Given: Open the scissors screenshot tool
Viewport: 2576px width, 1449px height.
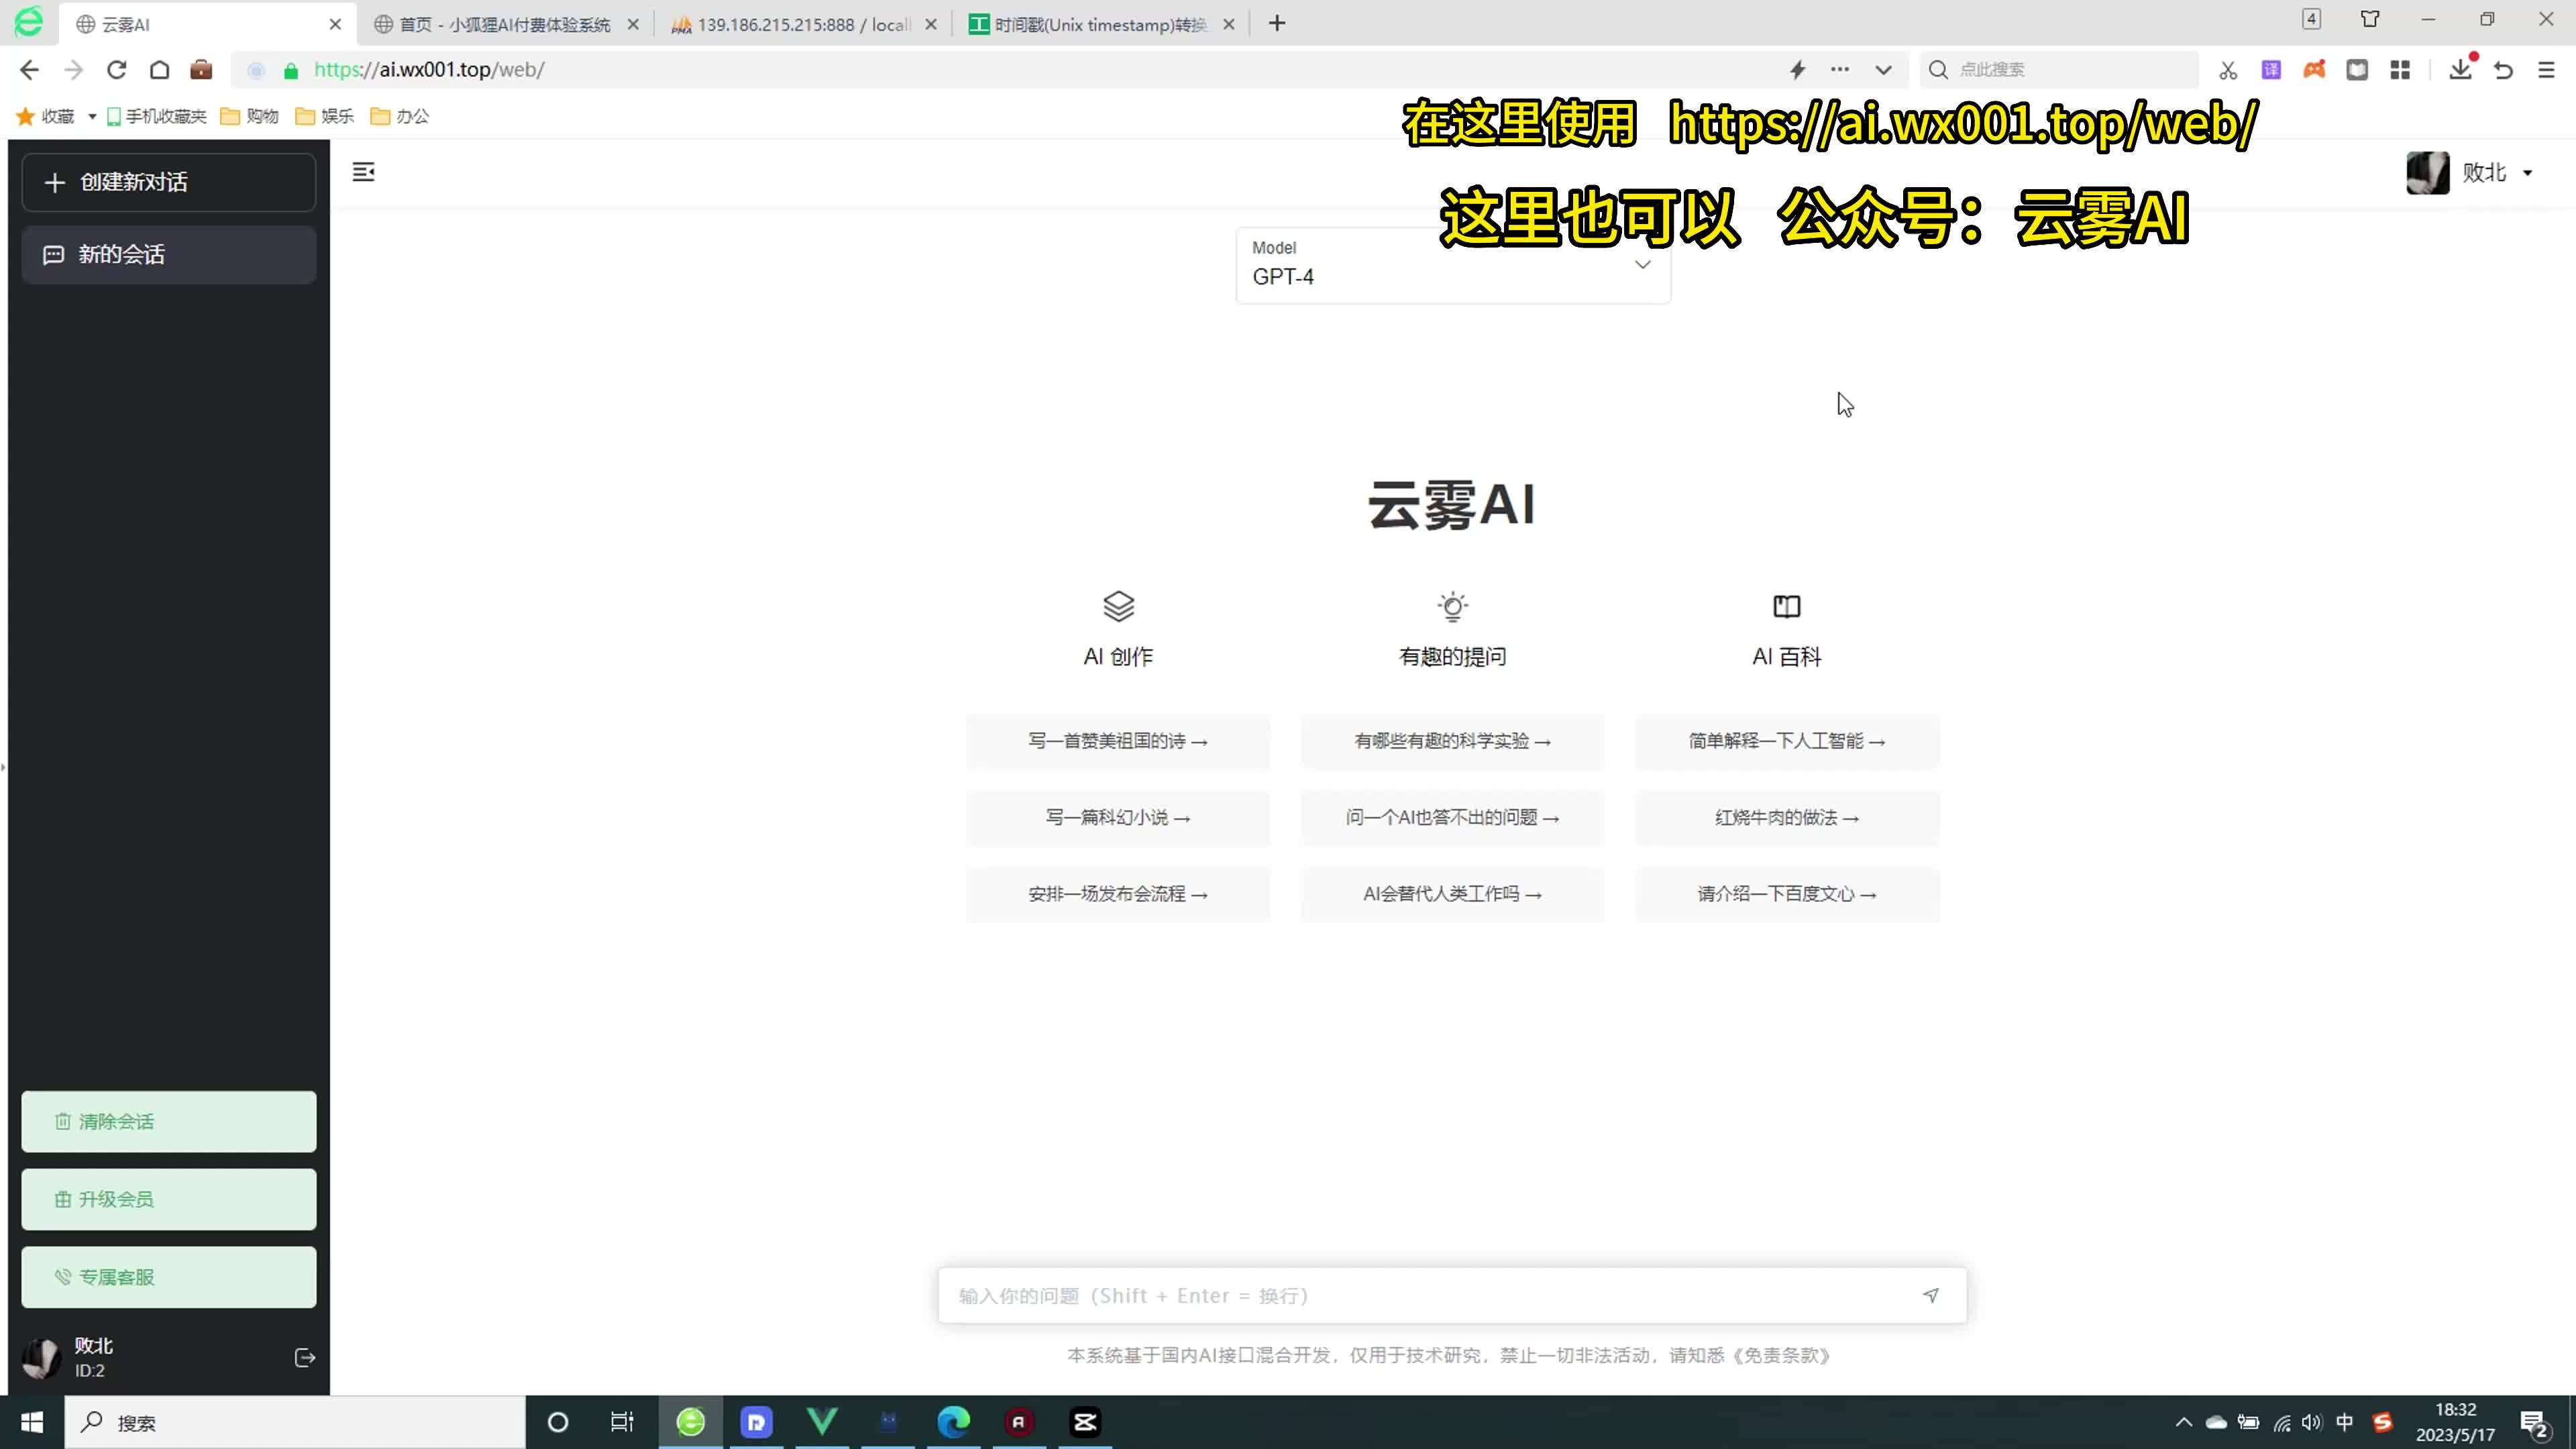Looking at the screenshot, I should [2228, 70].
